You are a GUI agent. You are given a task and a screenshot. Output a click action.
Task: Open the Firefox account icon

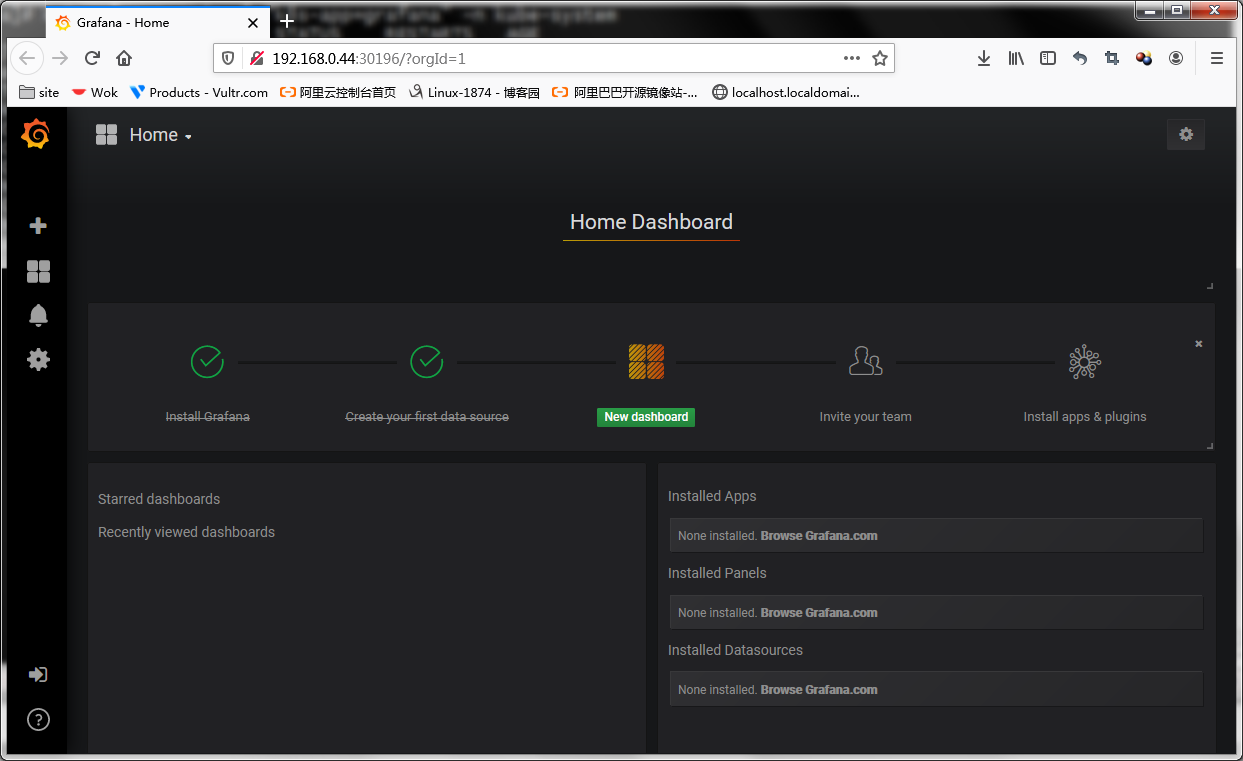pyautogui.click(x=1176, y=58)
